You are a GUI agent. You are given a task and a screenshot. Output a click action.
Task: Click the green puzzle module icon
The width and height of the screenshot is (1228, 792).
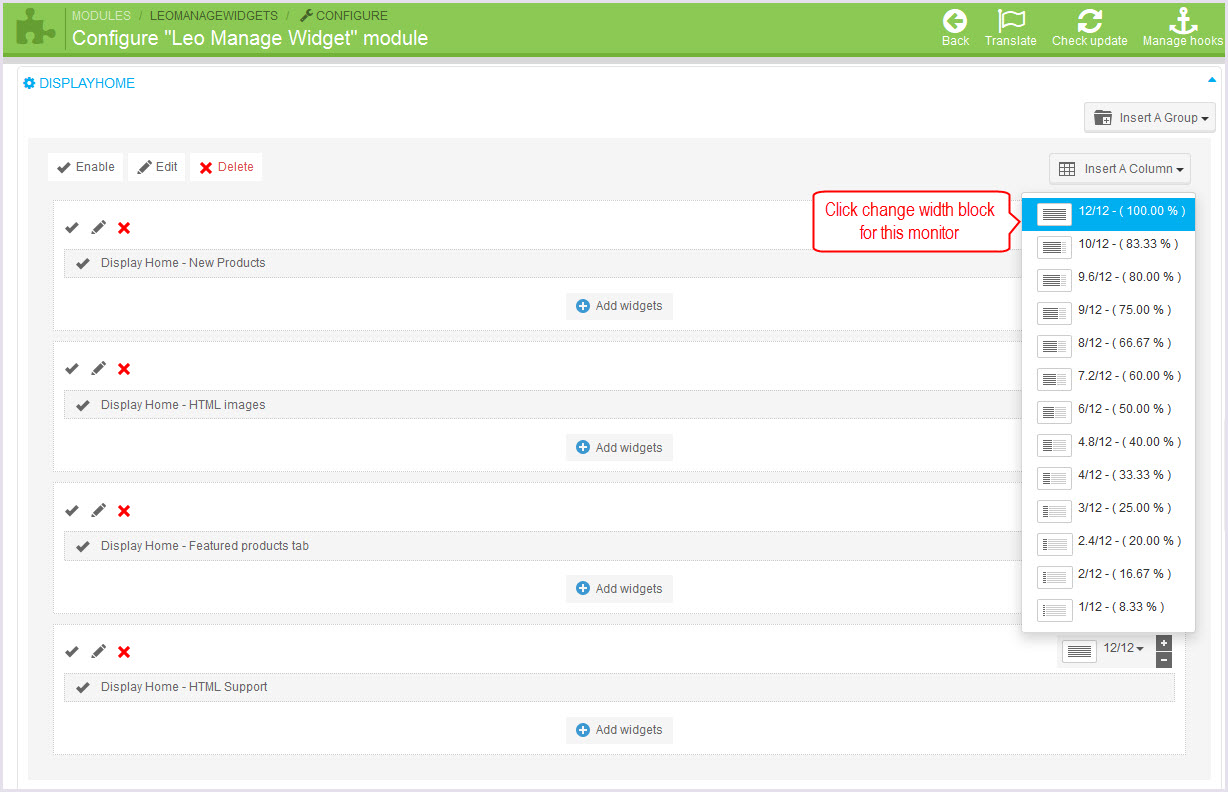[36, 28]
